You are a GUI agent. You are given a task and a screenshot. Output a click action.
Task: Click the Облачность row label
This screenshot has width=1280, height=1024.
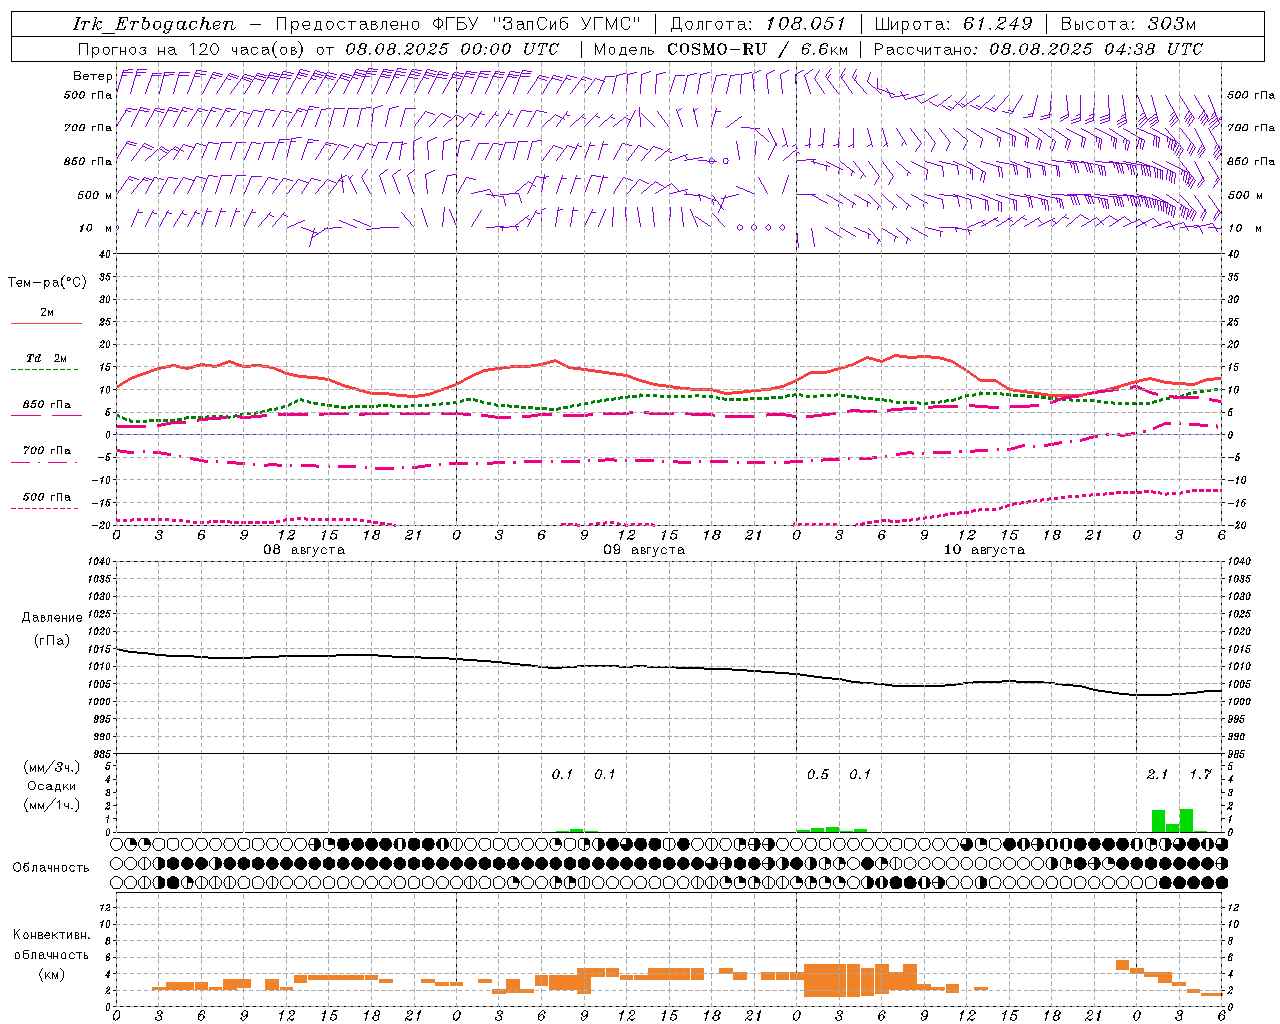coord(51,867)
